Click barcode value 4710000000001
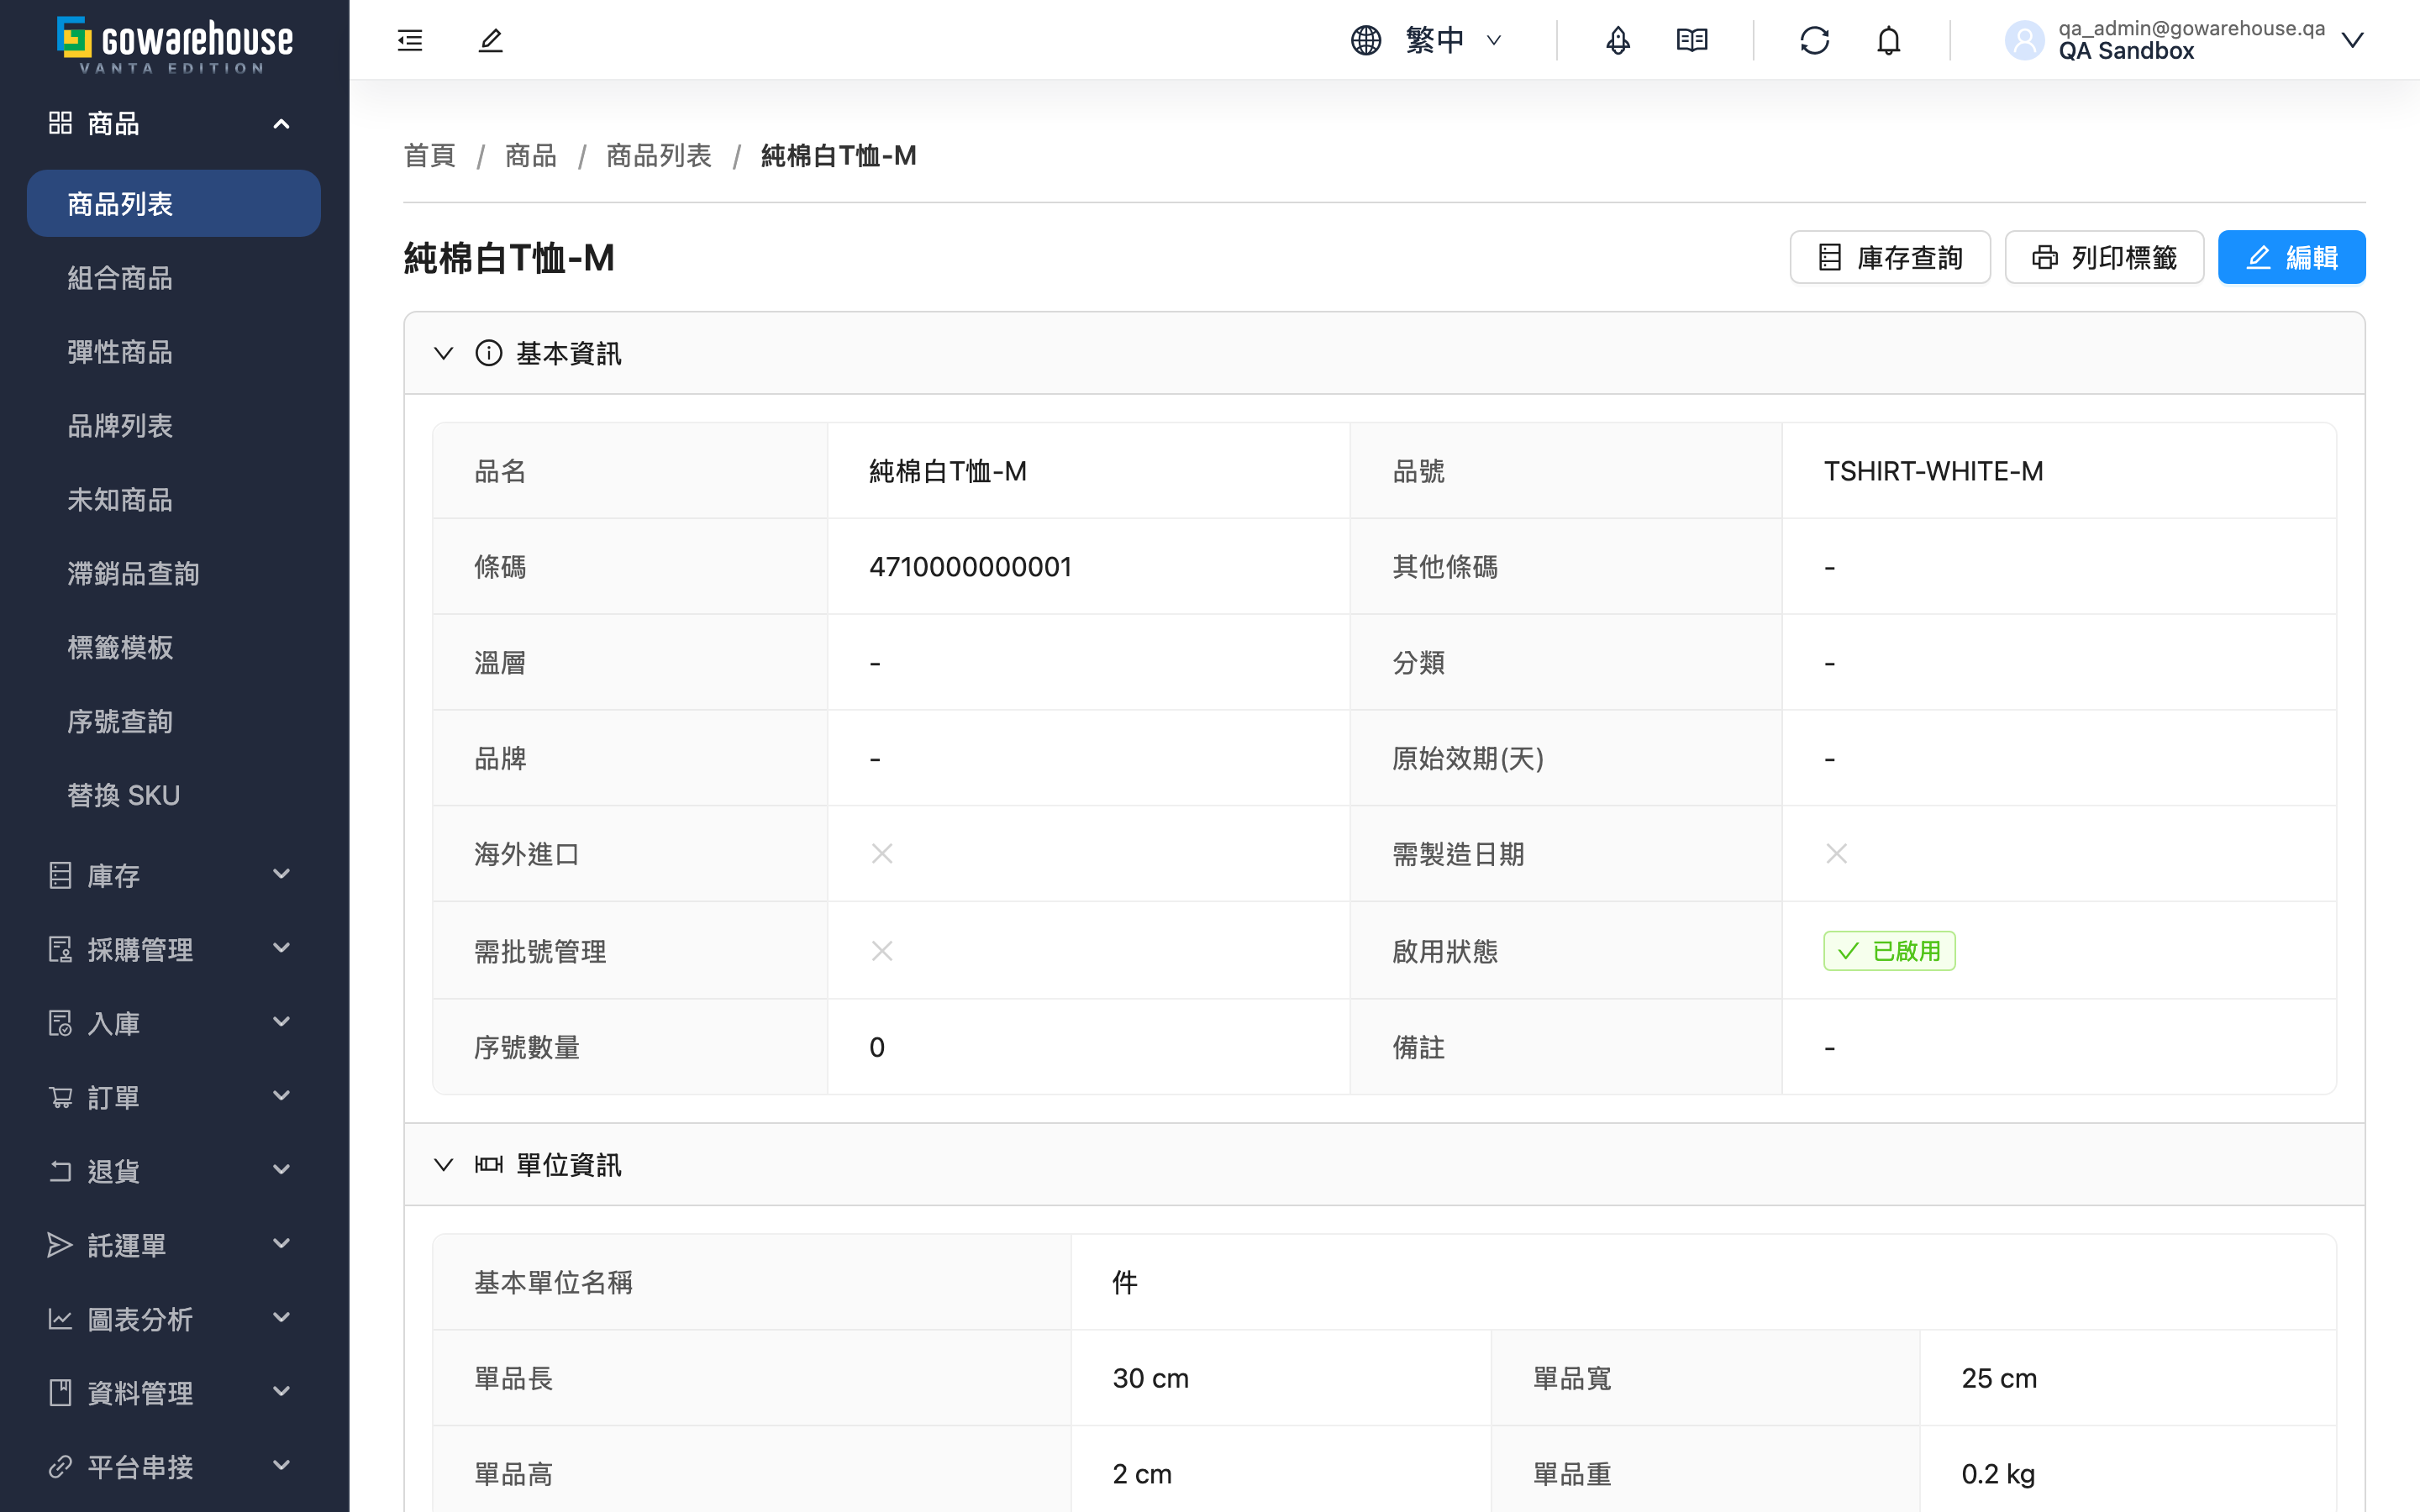The width and height of the screenshot is (2420, 1512). (970, 567)
